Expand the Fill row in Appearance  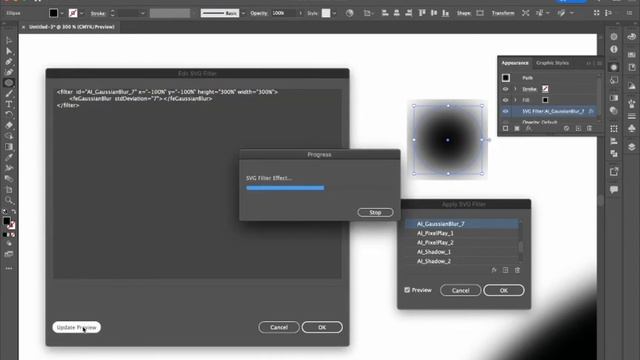pyautogui.click(x=515, y=100)
